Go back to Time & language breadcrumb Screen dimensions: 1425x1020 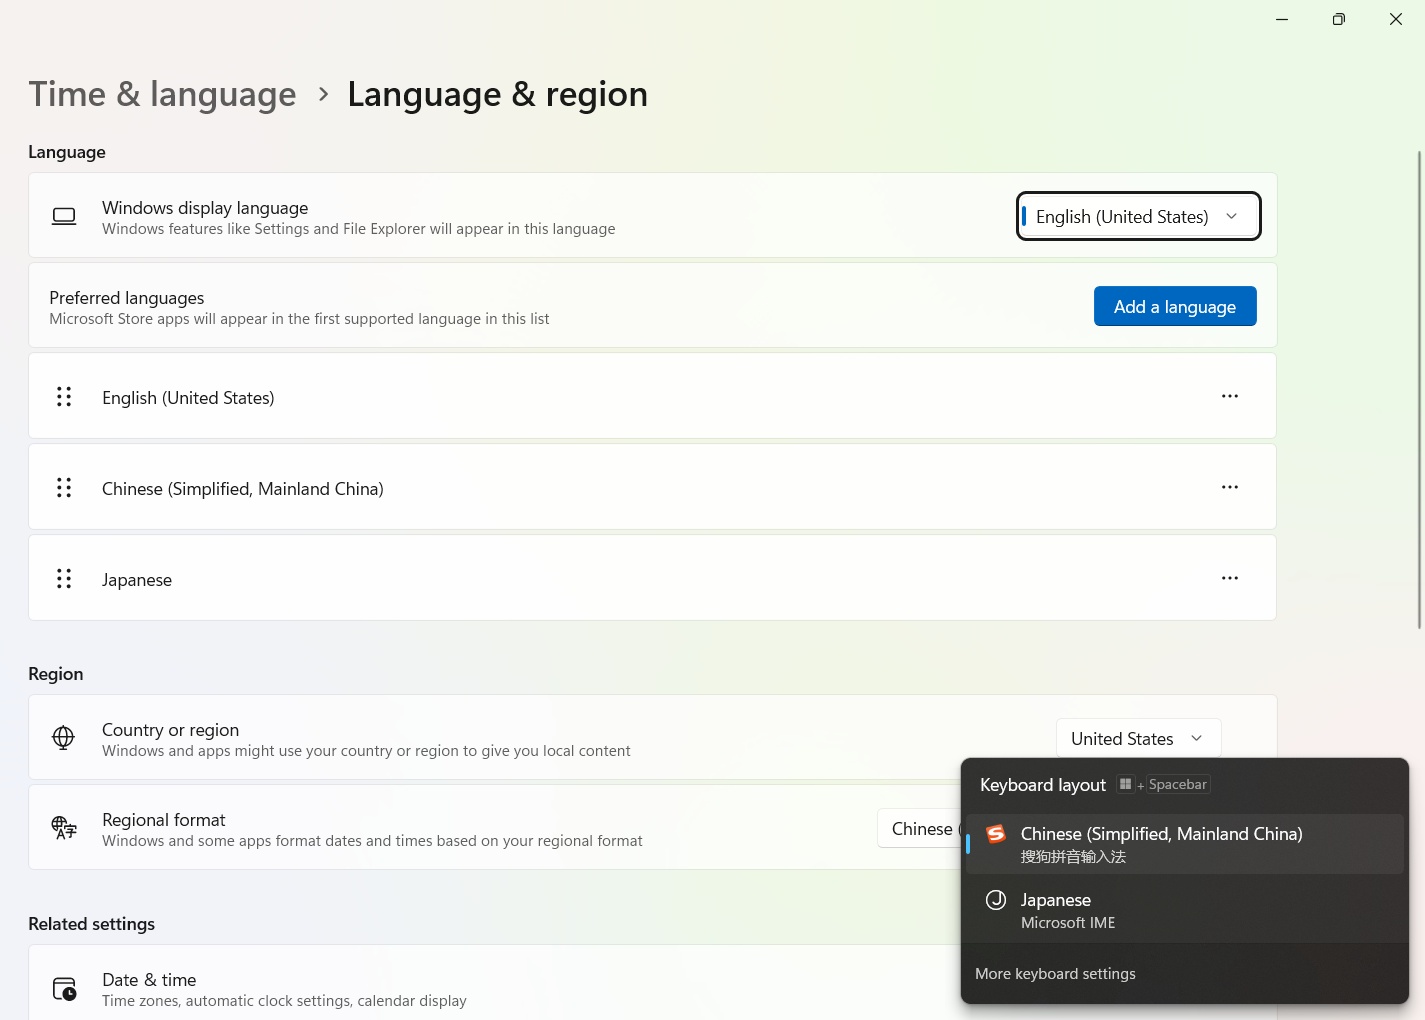pyautogui.click(x=162, y=94)
